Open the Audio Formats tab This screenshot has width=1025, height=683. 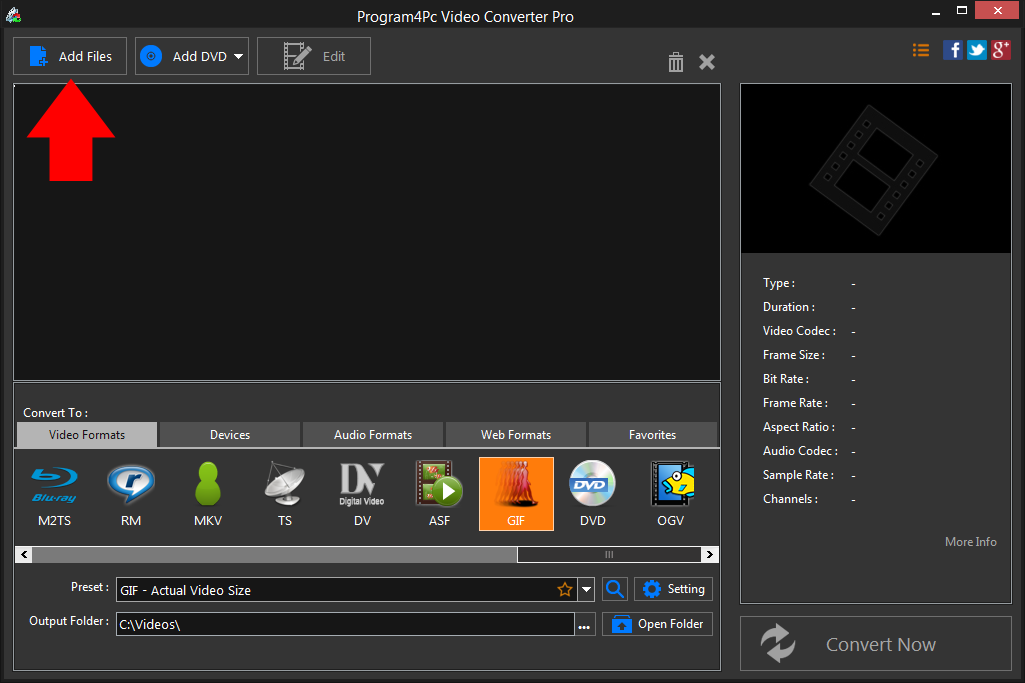pos(372,434)
